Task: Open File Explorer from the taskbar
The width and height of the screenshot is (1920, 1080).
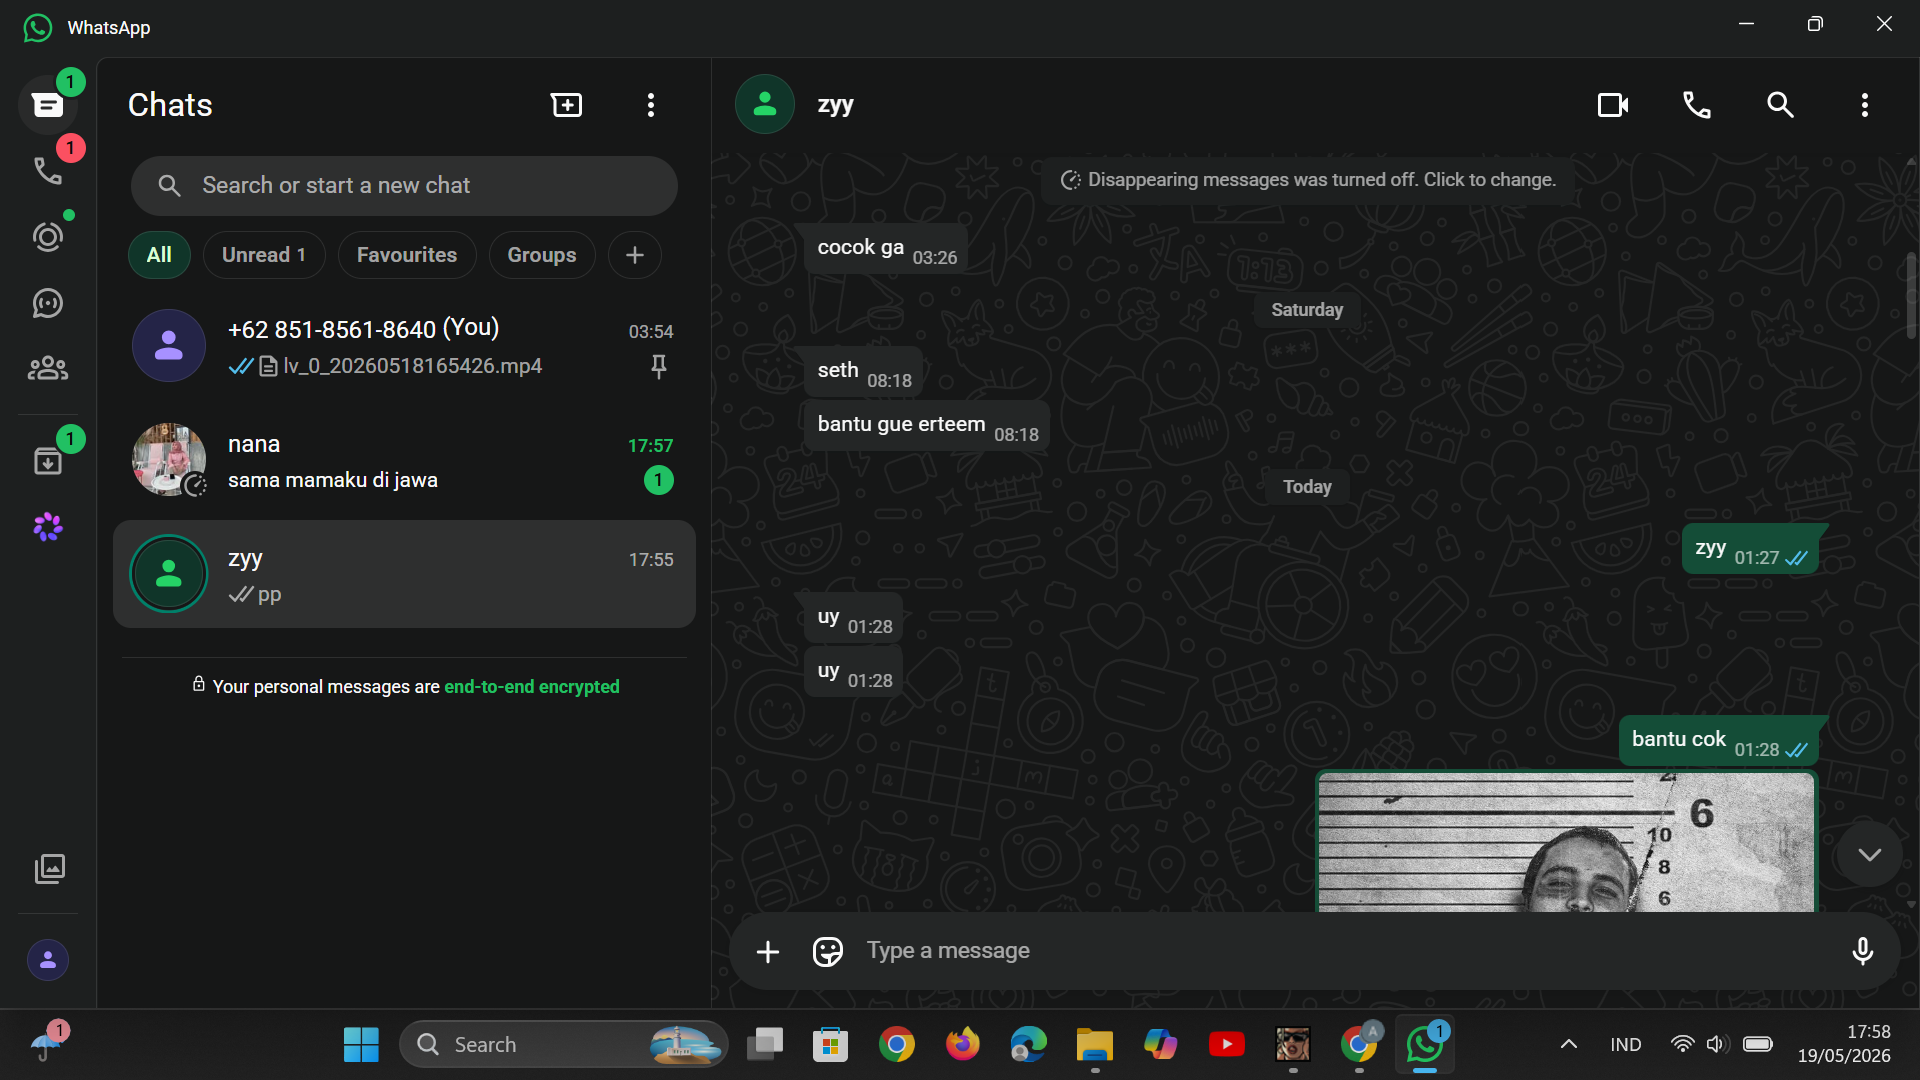Action: coord(1095,1044)
